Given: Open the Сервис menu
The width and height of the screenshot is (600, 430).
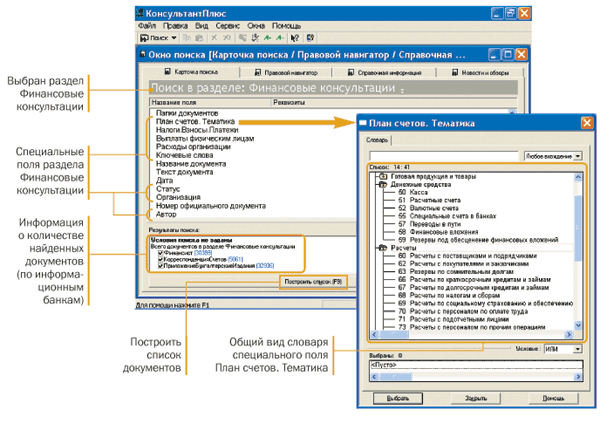Looking at the screenshot, I should [x=227, y=26].
